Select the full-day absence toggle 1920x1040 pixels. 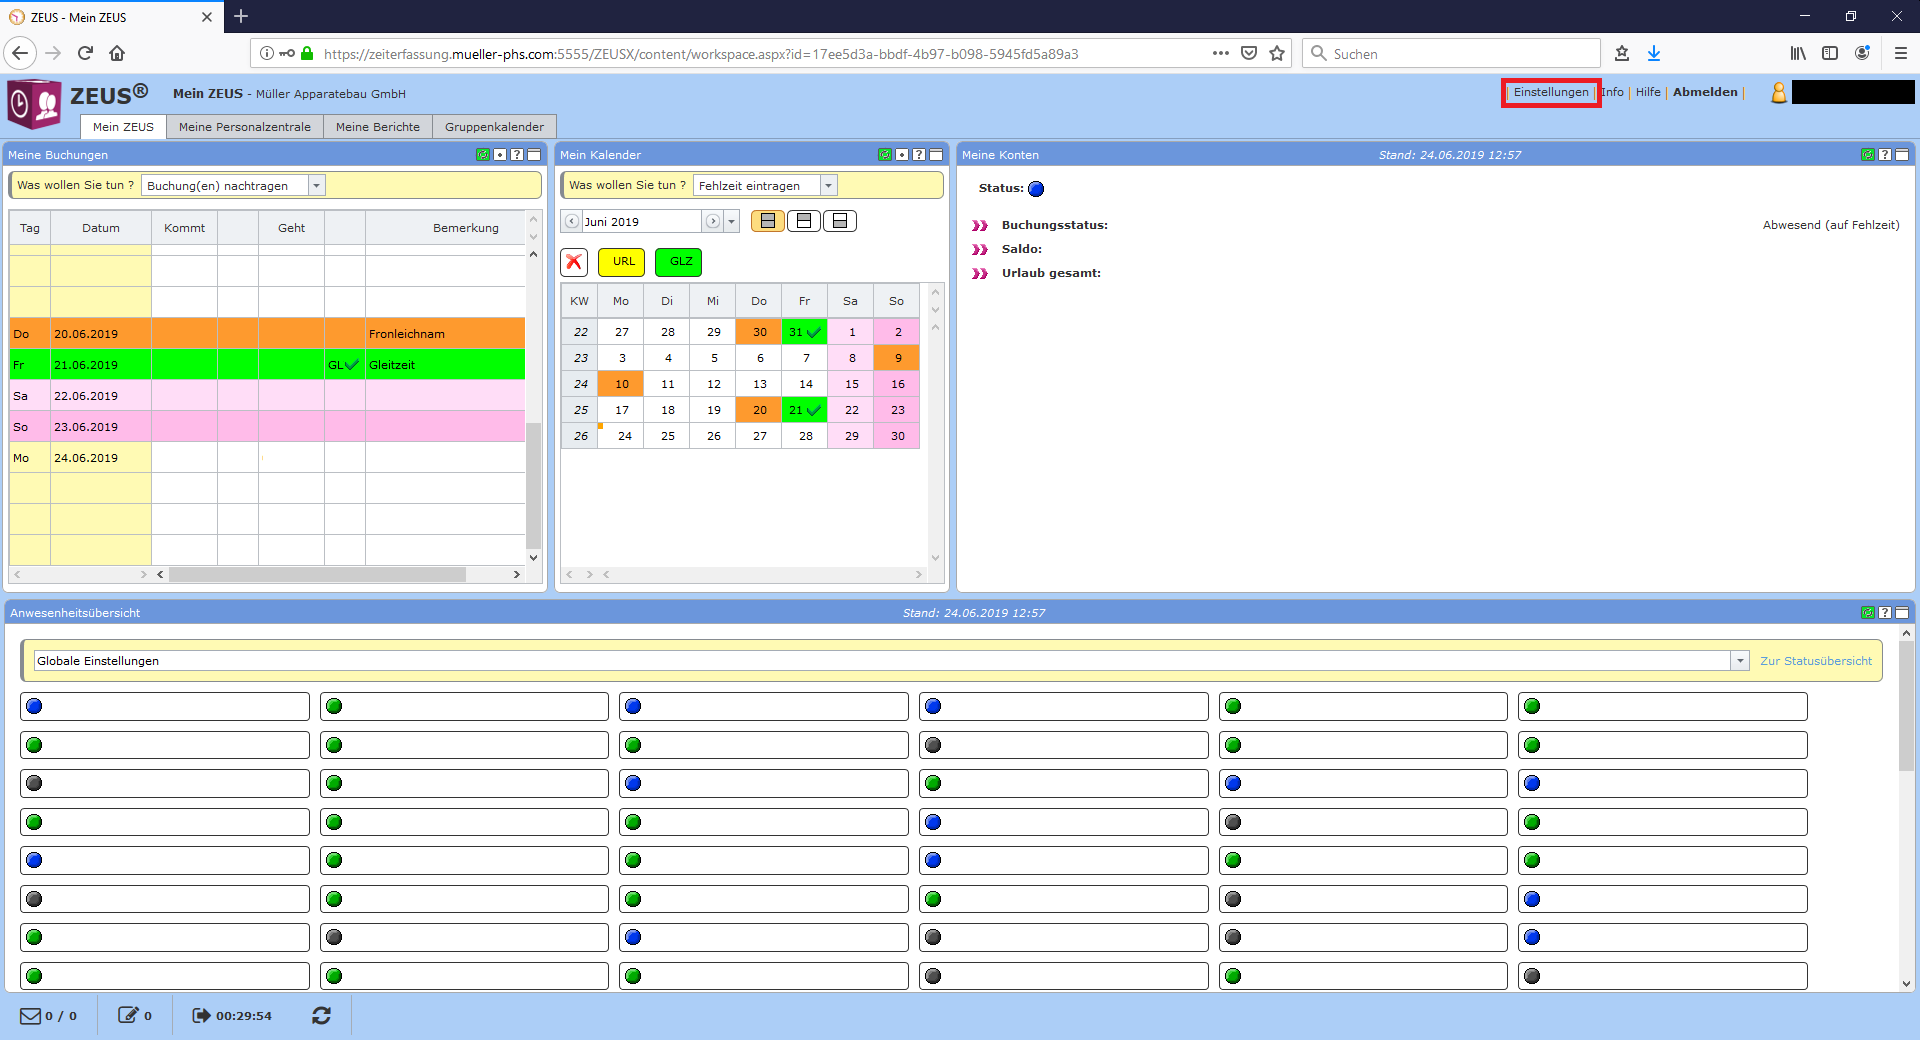point(768,221)
